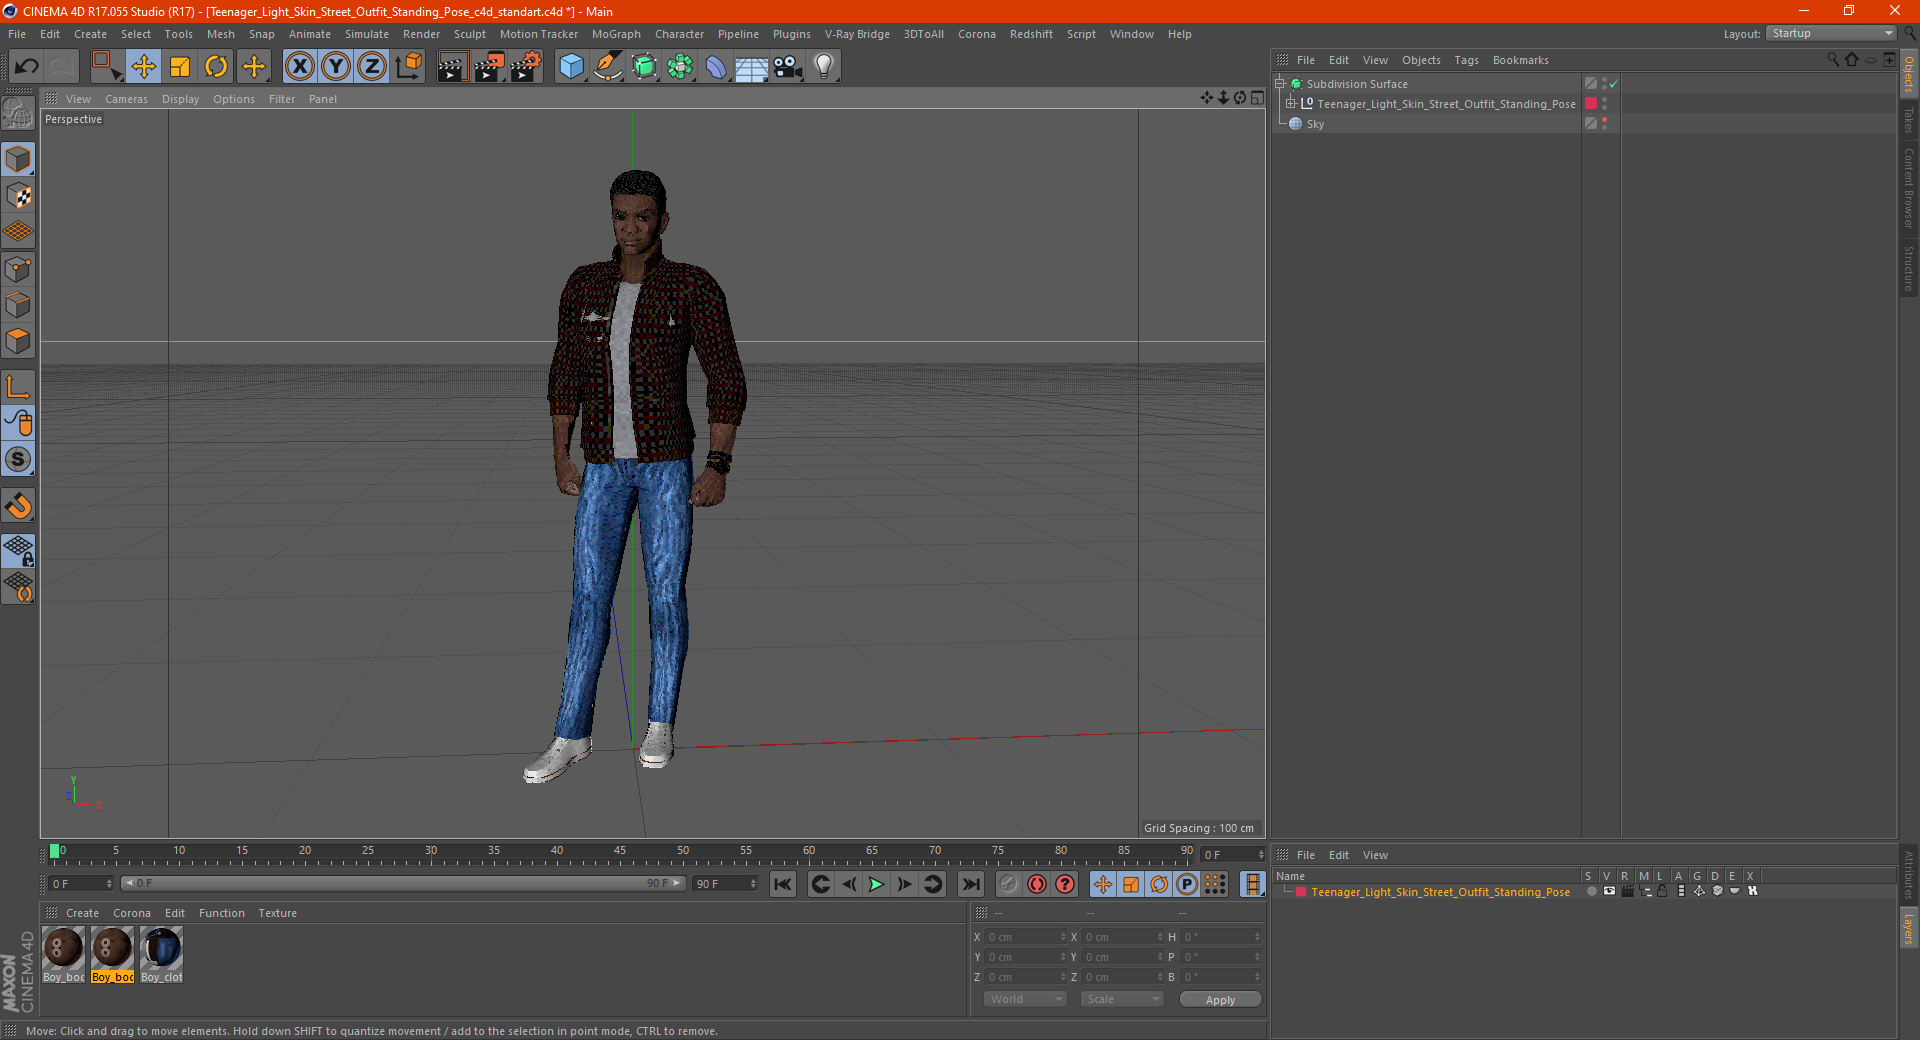Select Boy_cloth material thumbnail

click(x=161, y=955)
